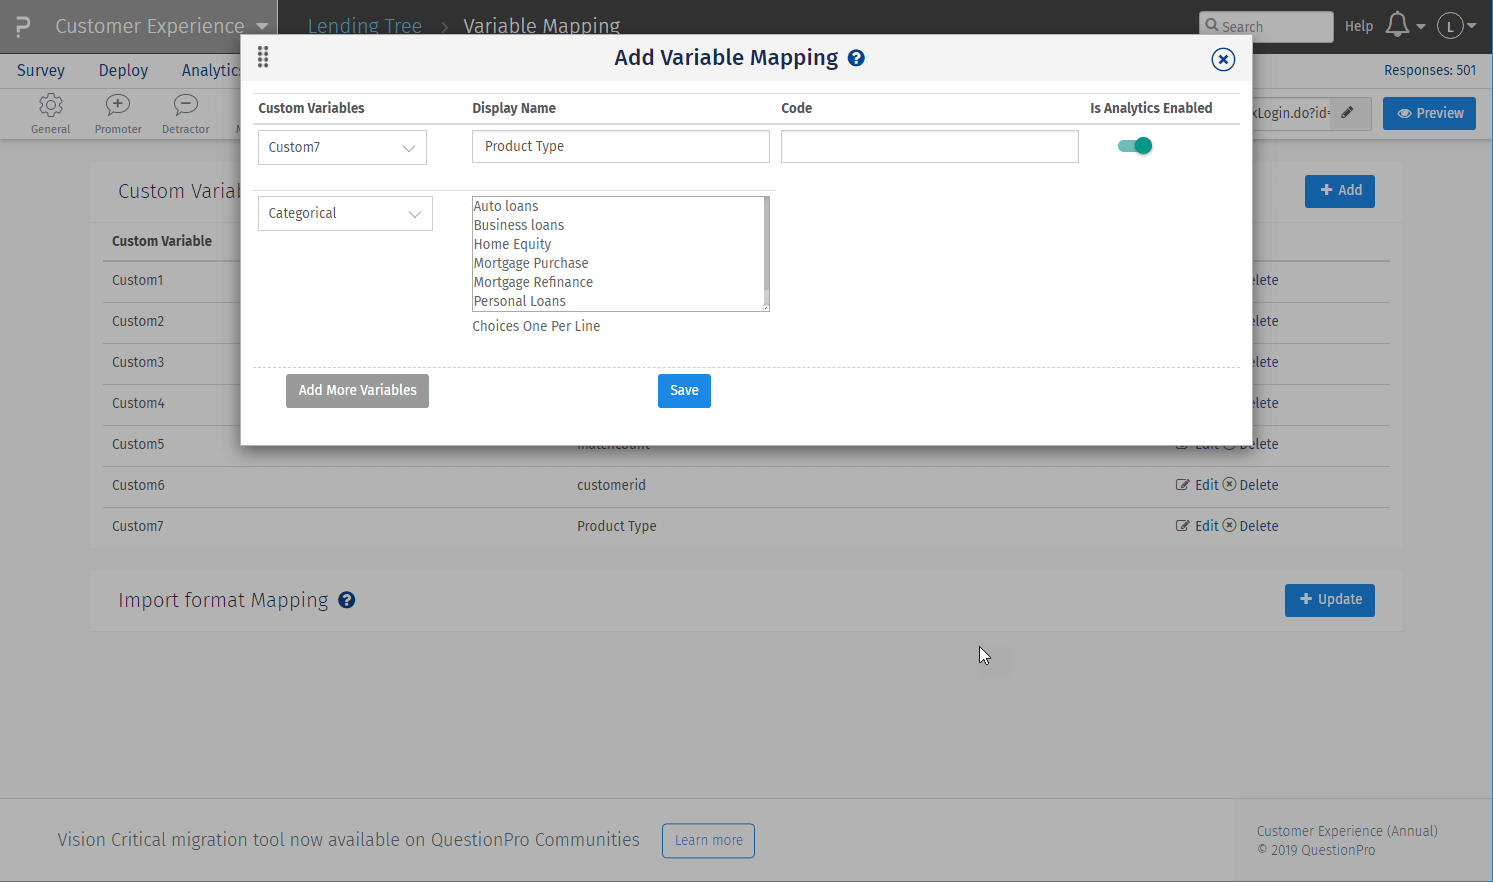Click Add More Variables

click(357, 390)
